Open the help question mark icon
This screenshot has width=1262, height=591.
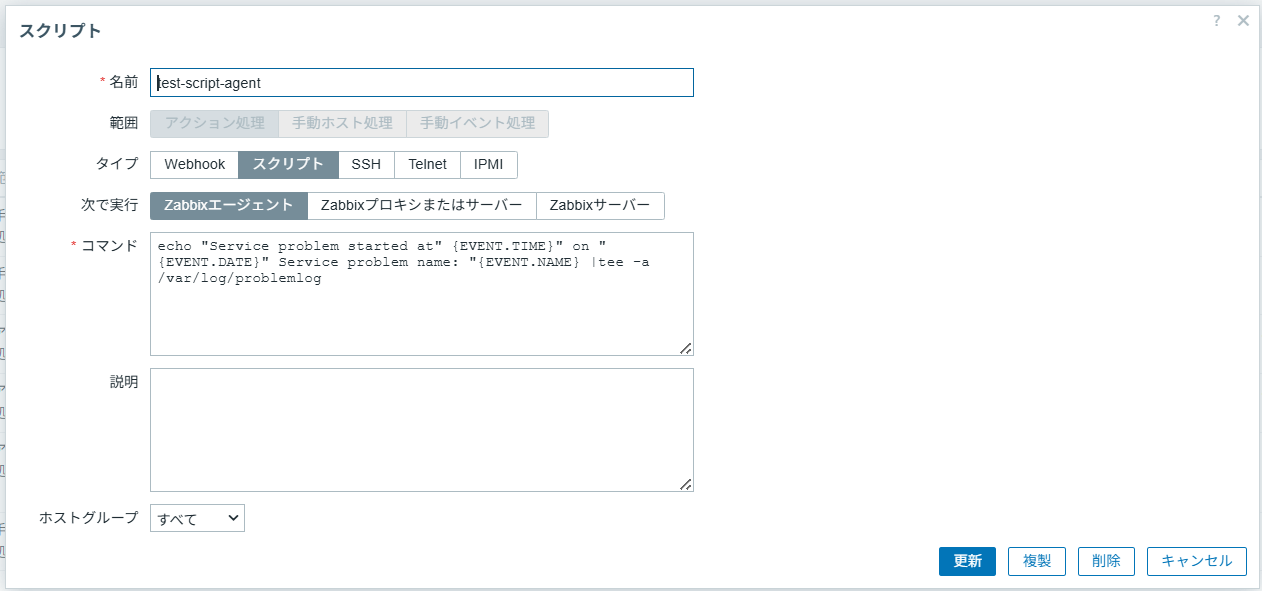[1217, 21]
